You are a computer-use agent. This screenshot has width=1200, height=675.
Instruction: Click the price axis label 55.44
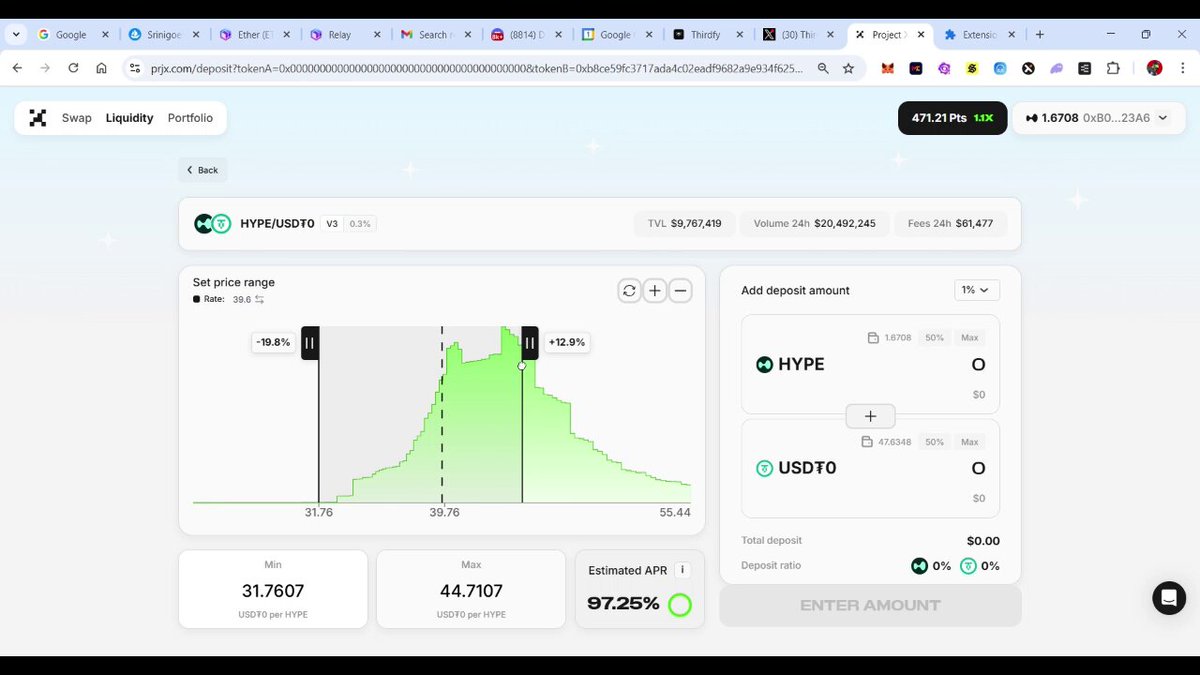[x=675, y=512]
